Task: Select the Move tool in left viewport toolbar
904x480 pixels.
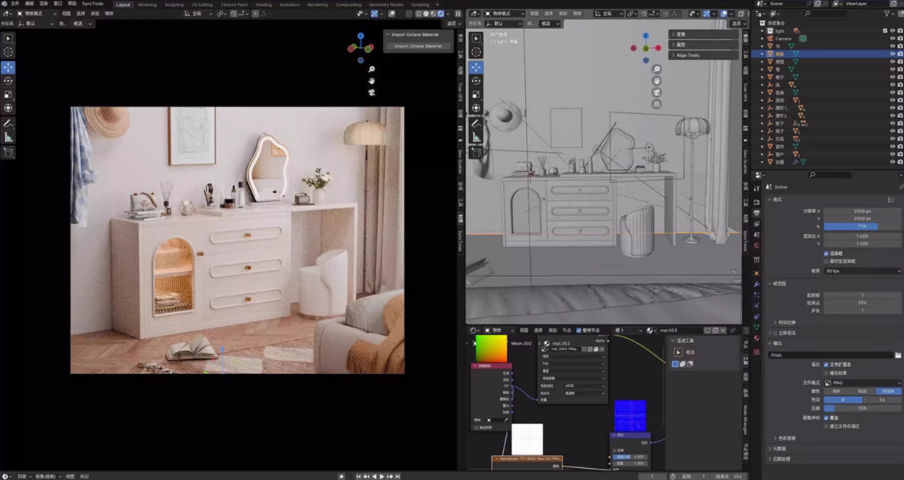Action: pyautogui.click(x=8, y=67)
